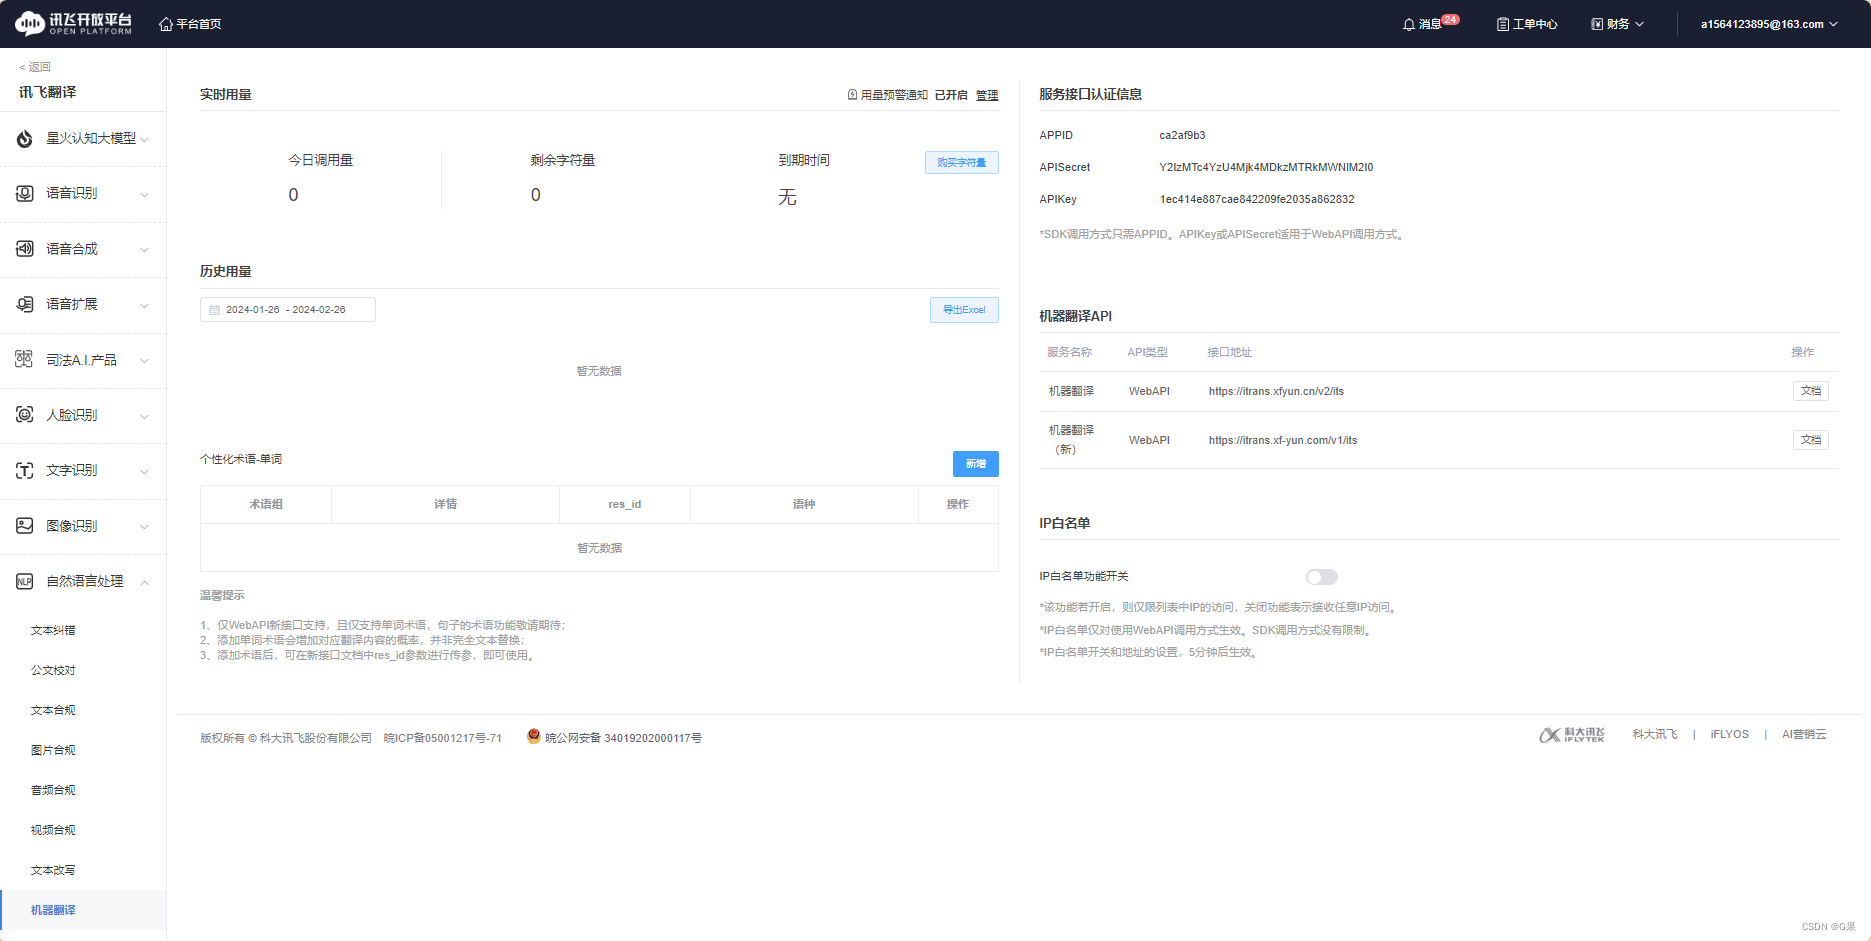
Task: Click the iFLYOS footer link
Action: click(1729, 735)
